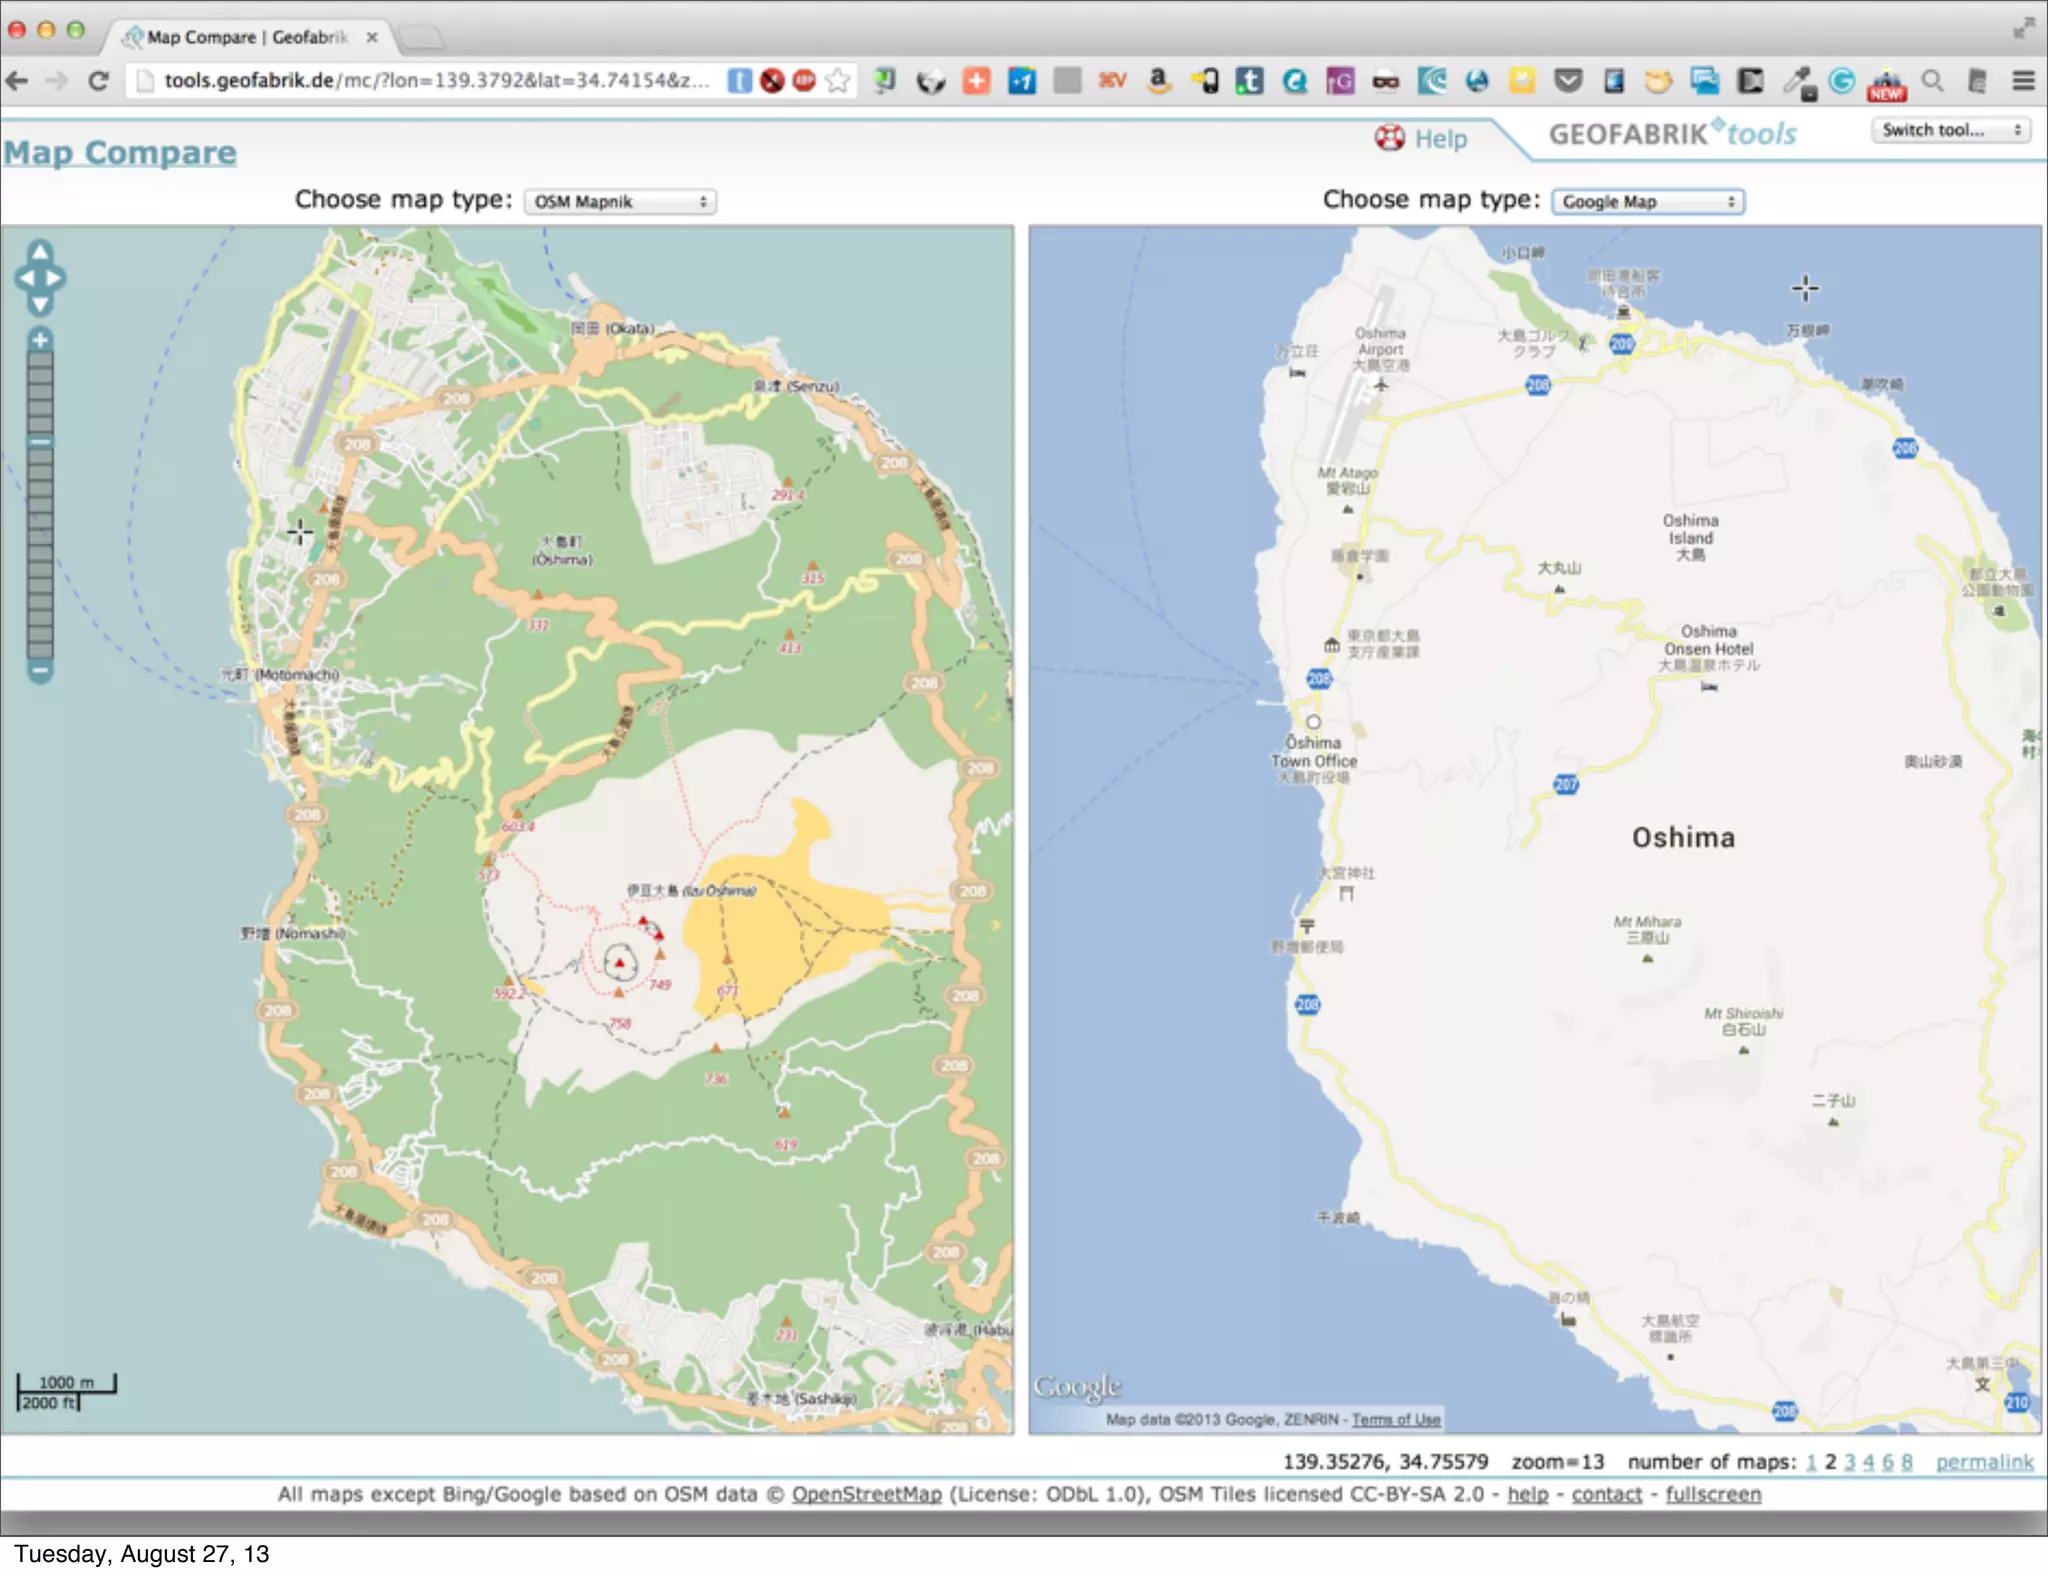The image size is (2048, 1576).
Task: Set number of maps to 4
Action: 1868,1462
